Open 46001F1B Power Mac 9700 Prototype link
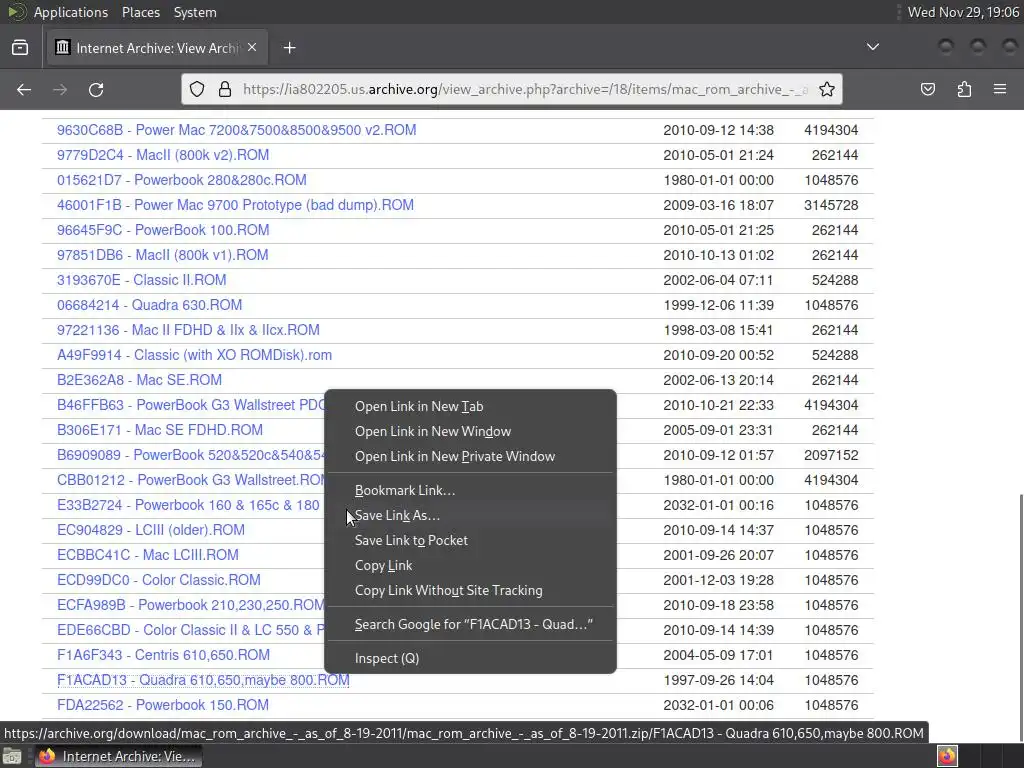 235,205
